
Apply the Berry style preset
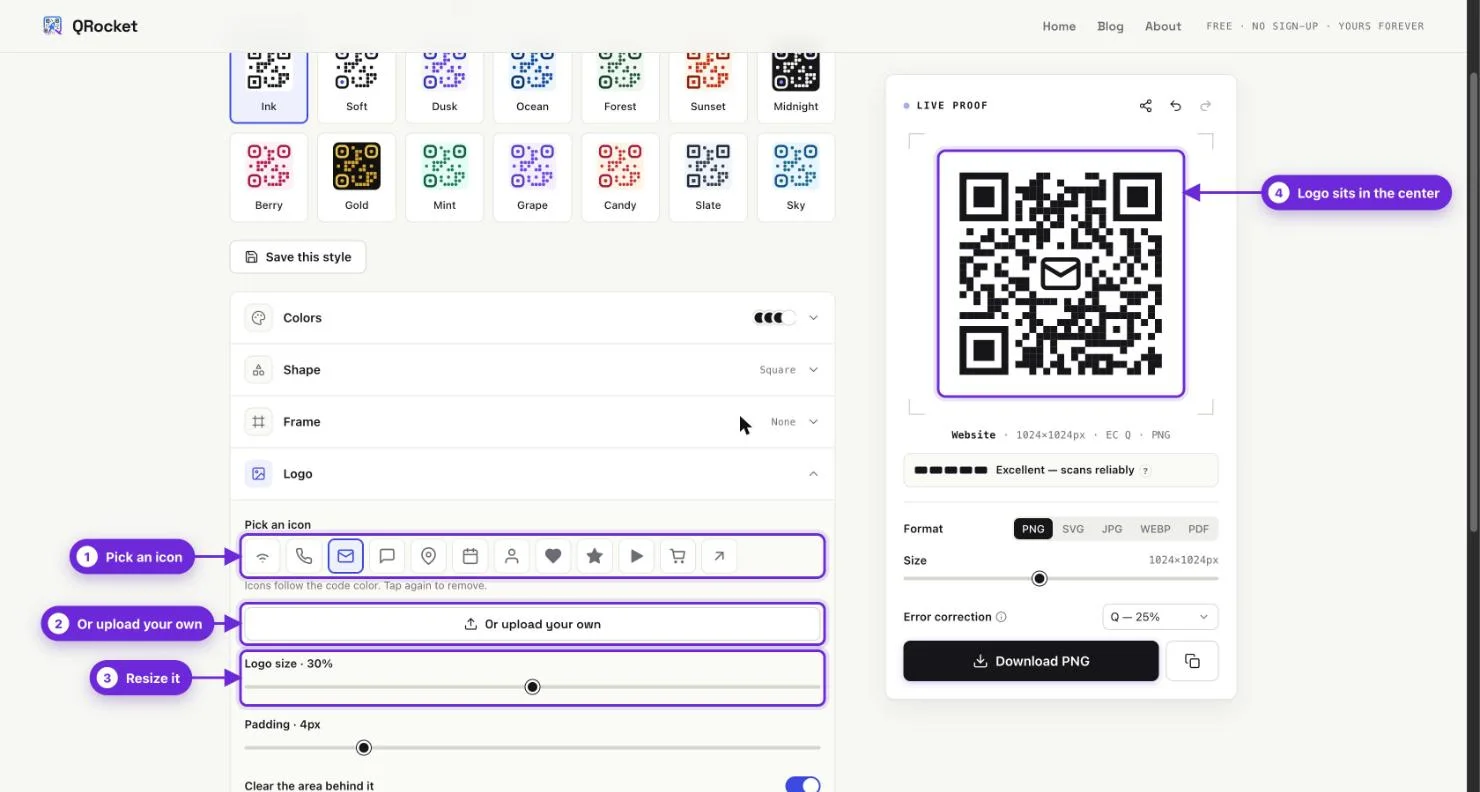pos(269,178)
